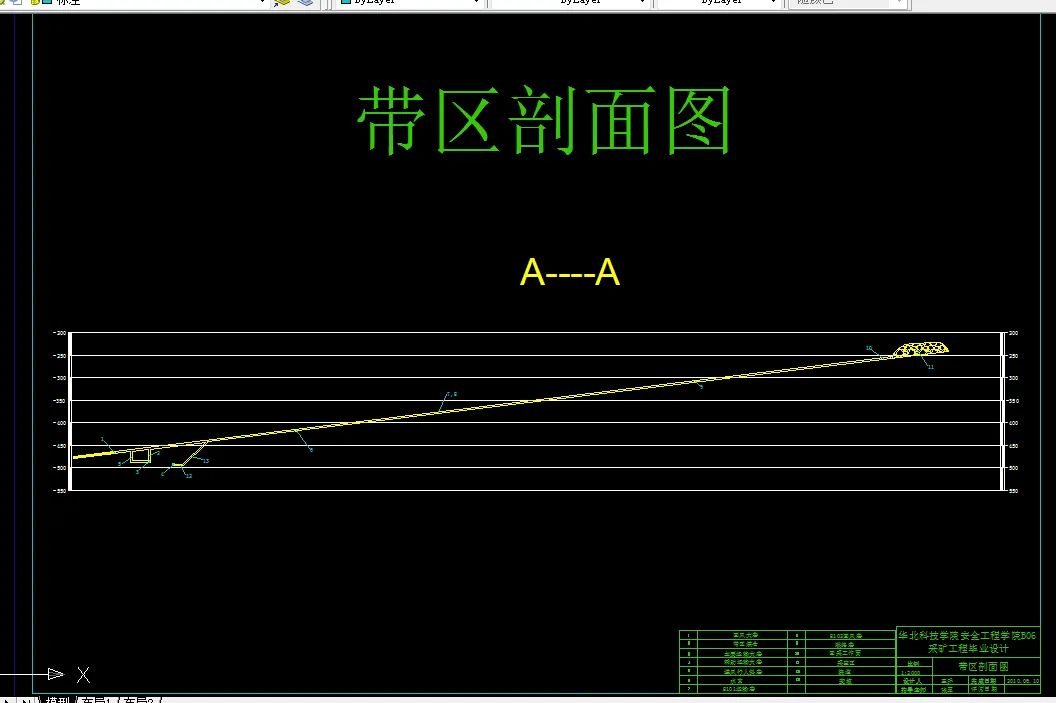
Task: Pick the yellow hatched surface mound shape
Action: [921, 349]
